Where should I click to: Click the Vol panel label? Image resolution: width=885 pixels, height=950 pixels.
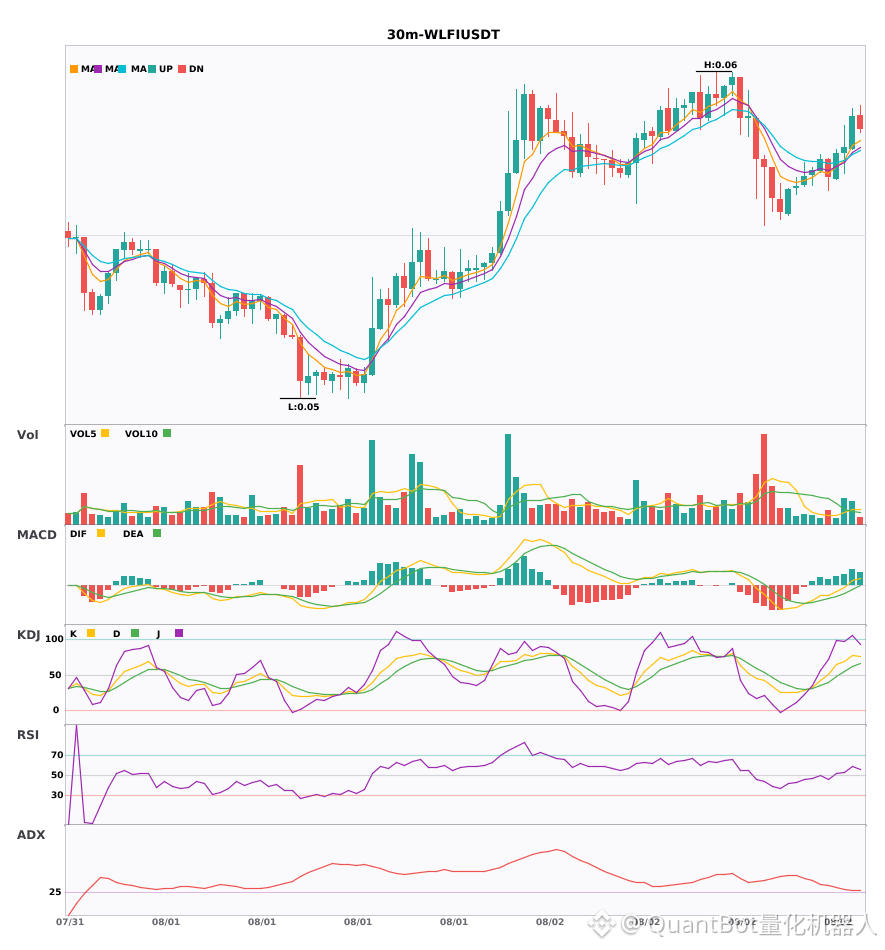[27, 435]
